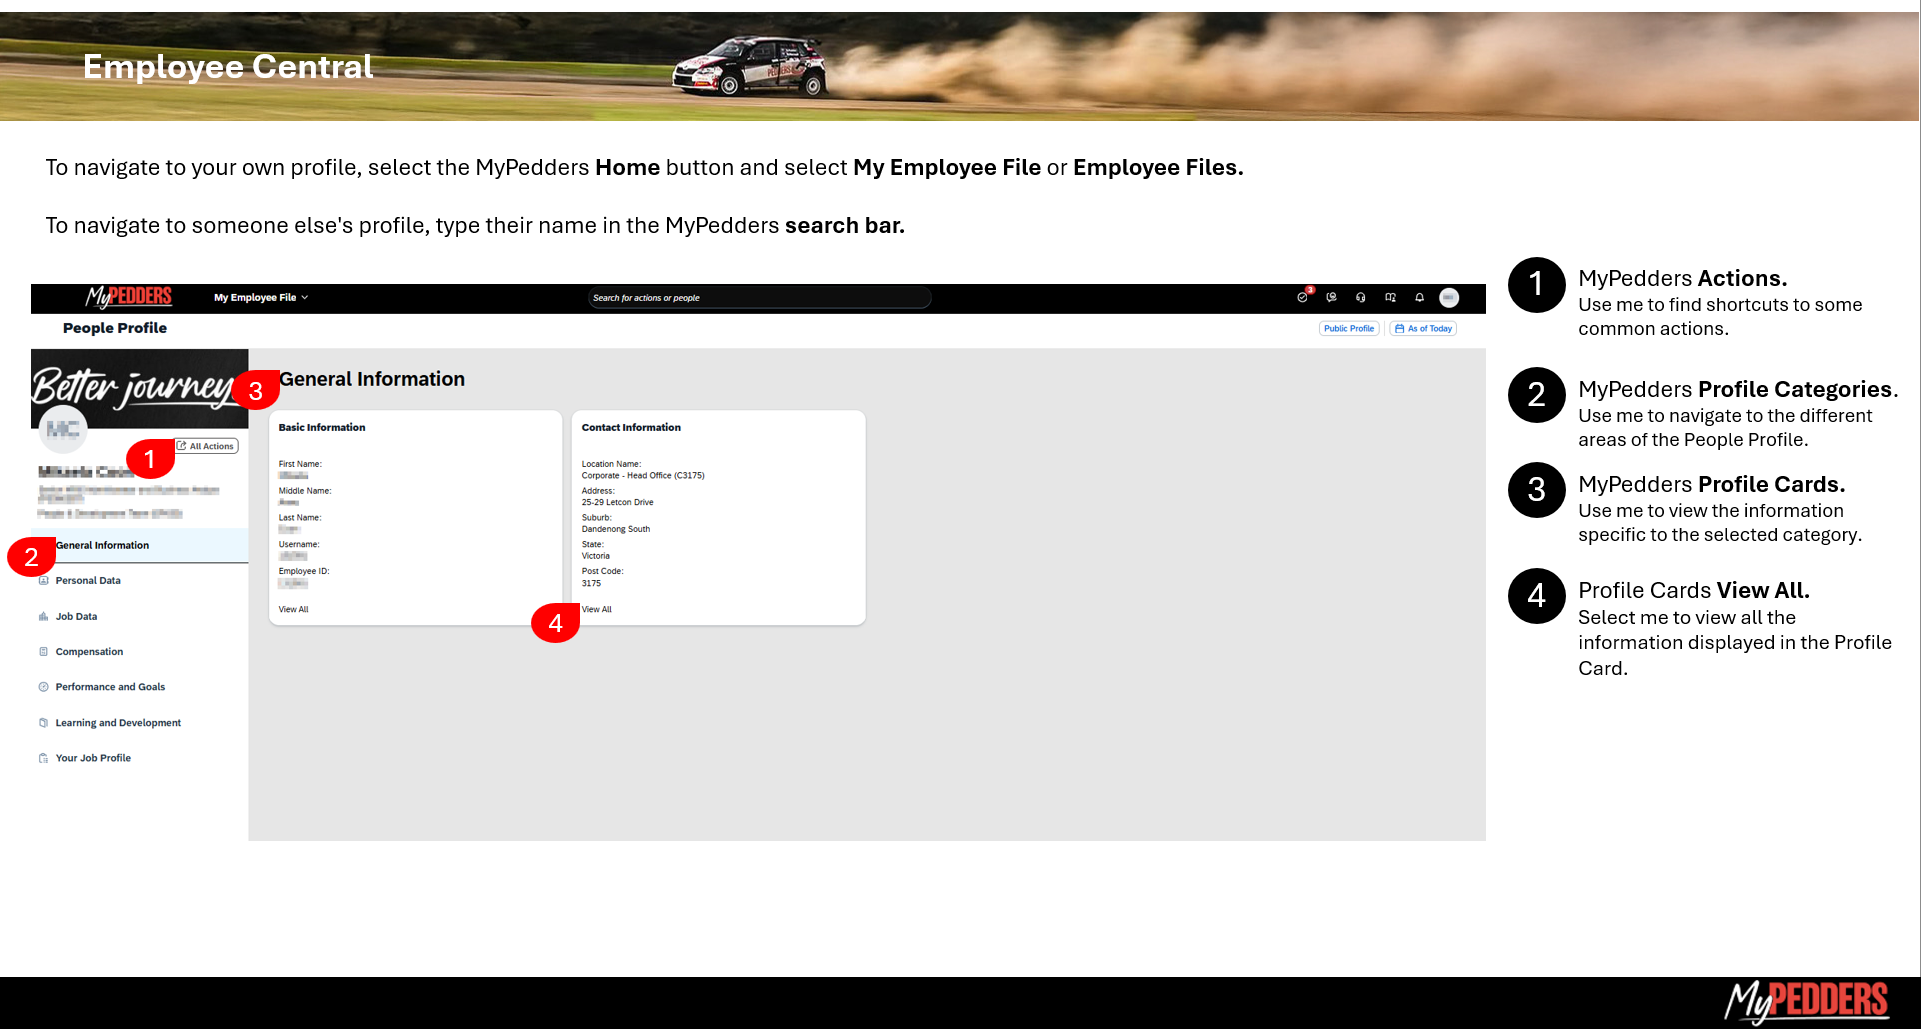Screen dimensions: 1921x1029
Task: Open the As of Today date picker
Action: tap(1423, 329)
